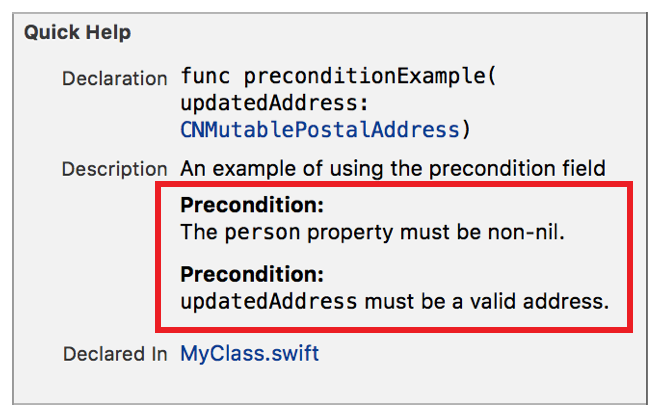Click the Declaration label
The image size is (660, 417).
click(x=115, y=78)
